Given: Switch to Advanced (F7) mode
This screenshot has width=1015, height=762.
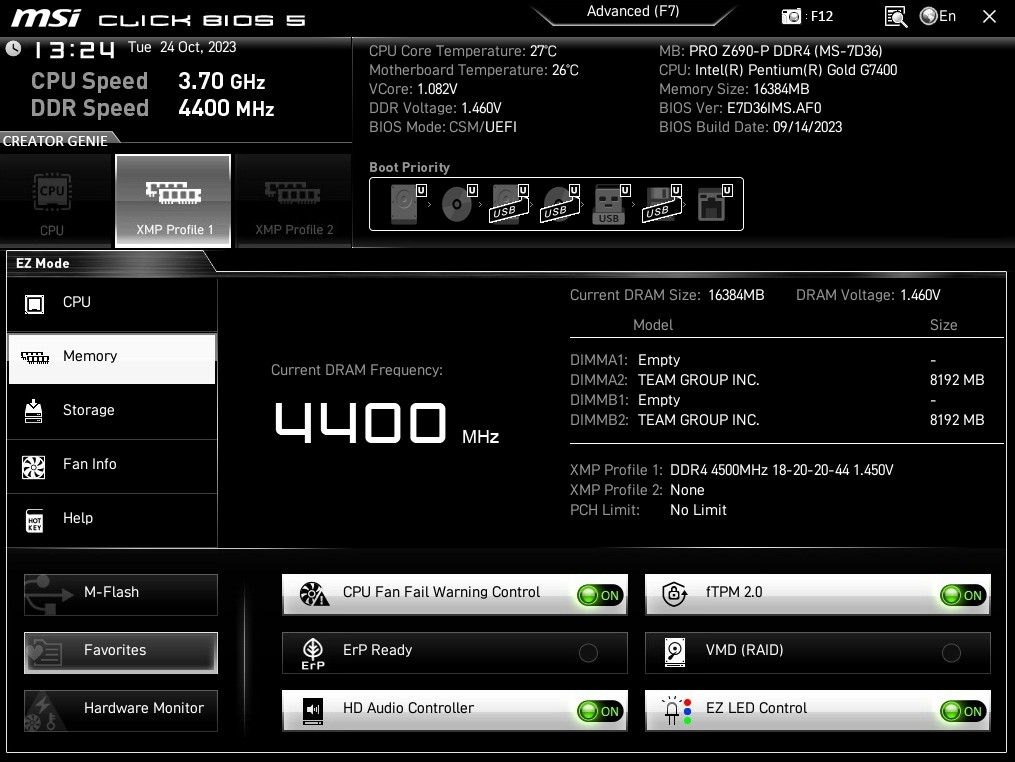Looking at the screenshot, I should tap(632, 12).
